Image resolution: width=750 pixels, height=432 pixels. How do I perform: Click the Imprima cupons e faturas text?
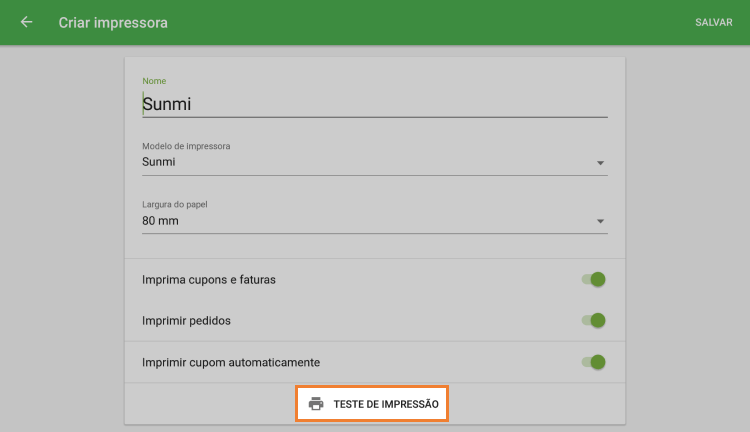209,279
